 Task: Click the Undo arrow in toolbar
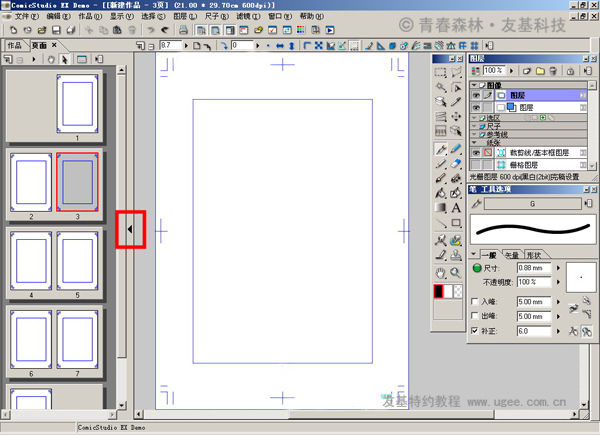pyautogui.click(x=151, y=30)
